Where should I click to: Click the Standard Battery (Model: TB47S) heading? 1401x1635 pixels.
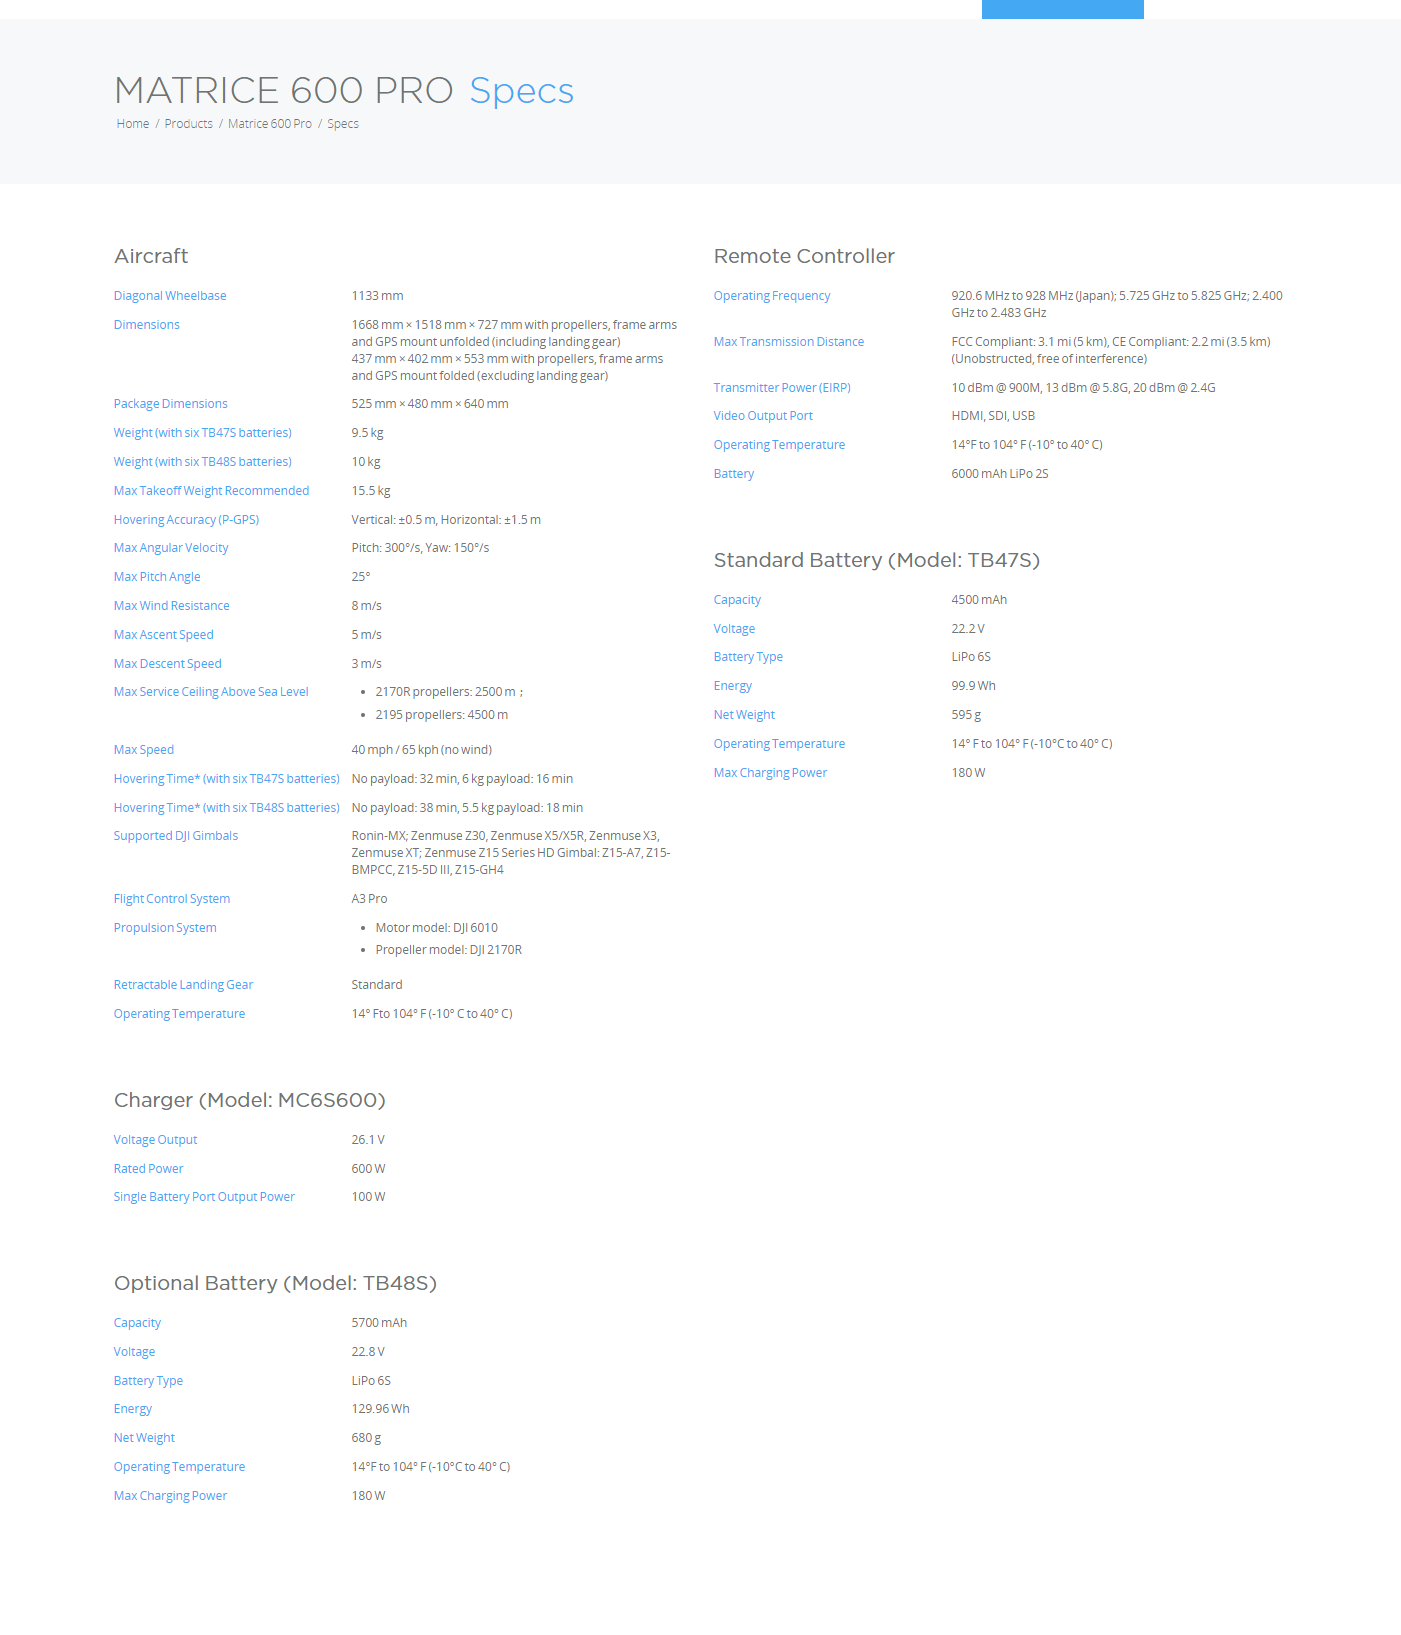(877, 560)
